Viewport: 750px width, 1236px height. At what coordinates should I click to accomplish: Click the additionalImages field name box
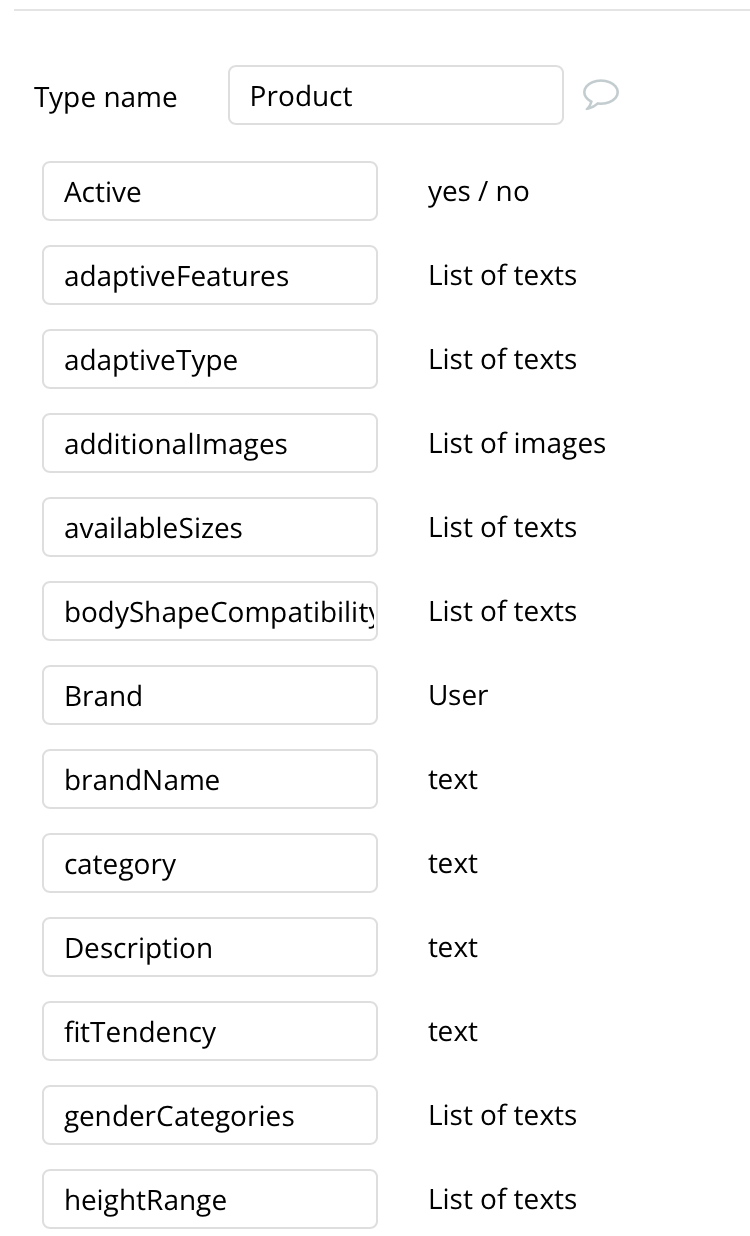[210, 443]
